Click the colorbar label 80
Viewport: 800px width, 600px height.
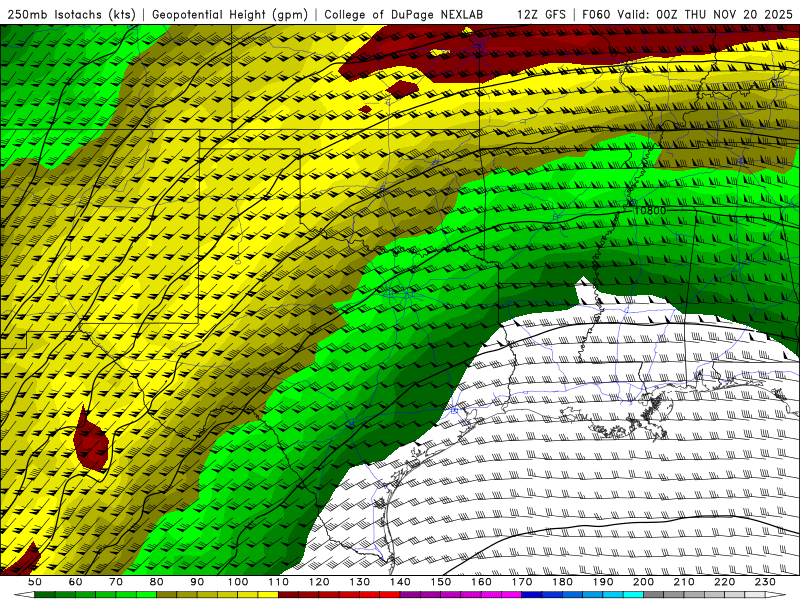(157, 582)
